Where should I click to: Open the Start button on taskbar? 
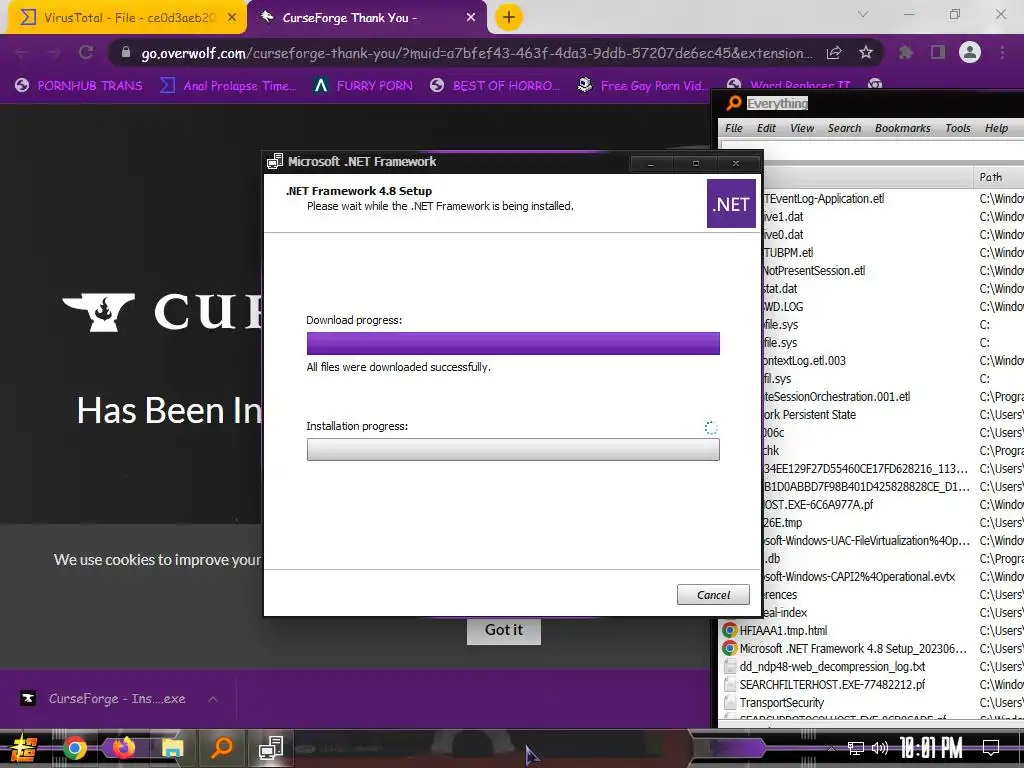tap(23, 748)
